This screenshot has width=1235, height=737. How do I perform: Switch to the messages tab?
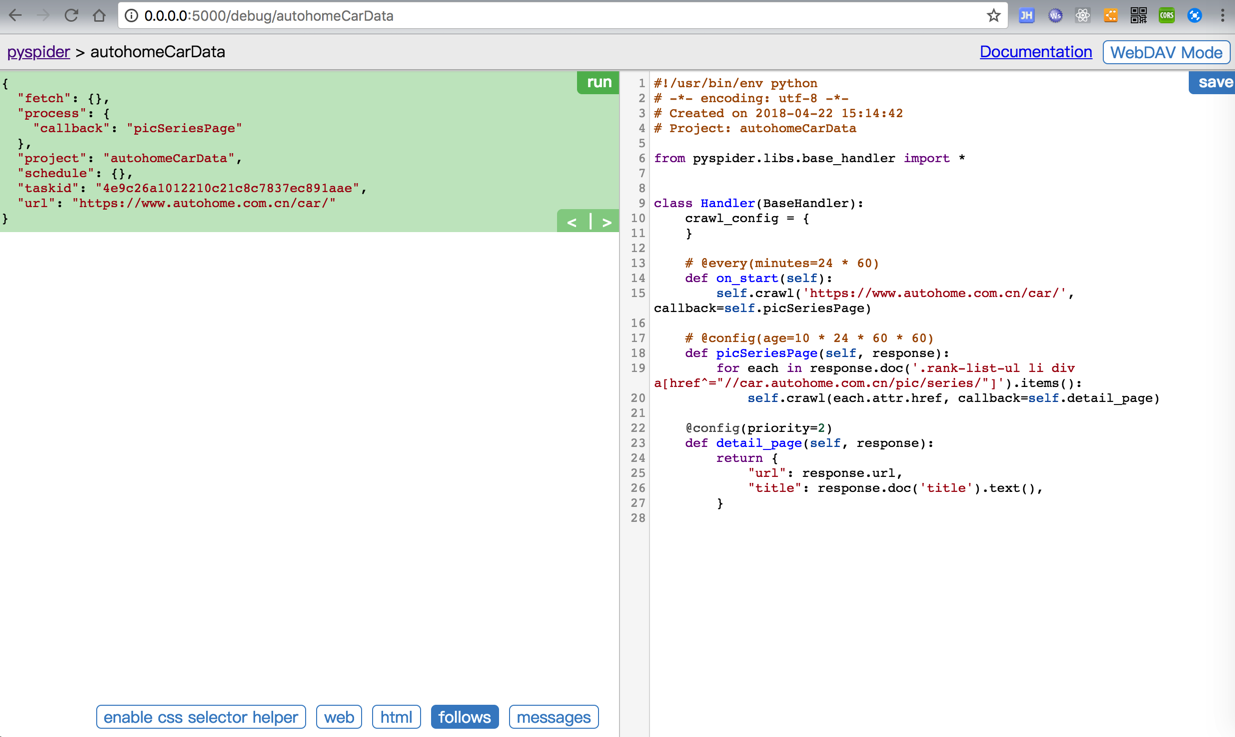(x=553, y=717)
